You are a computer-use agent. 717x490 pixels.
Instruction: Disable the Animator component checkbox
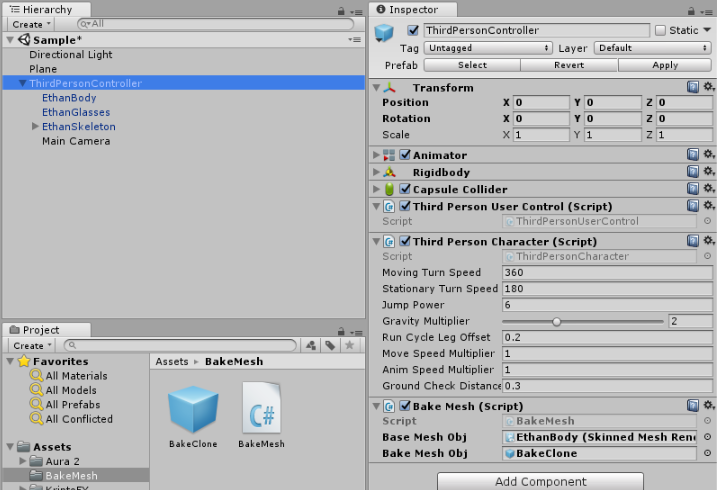tap(405, 154)
